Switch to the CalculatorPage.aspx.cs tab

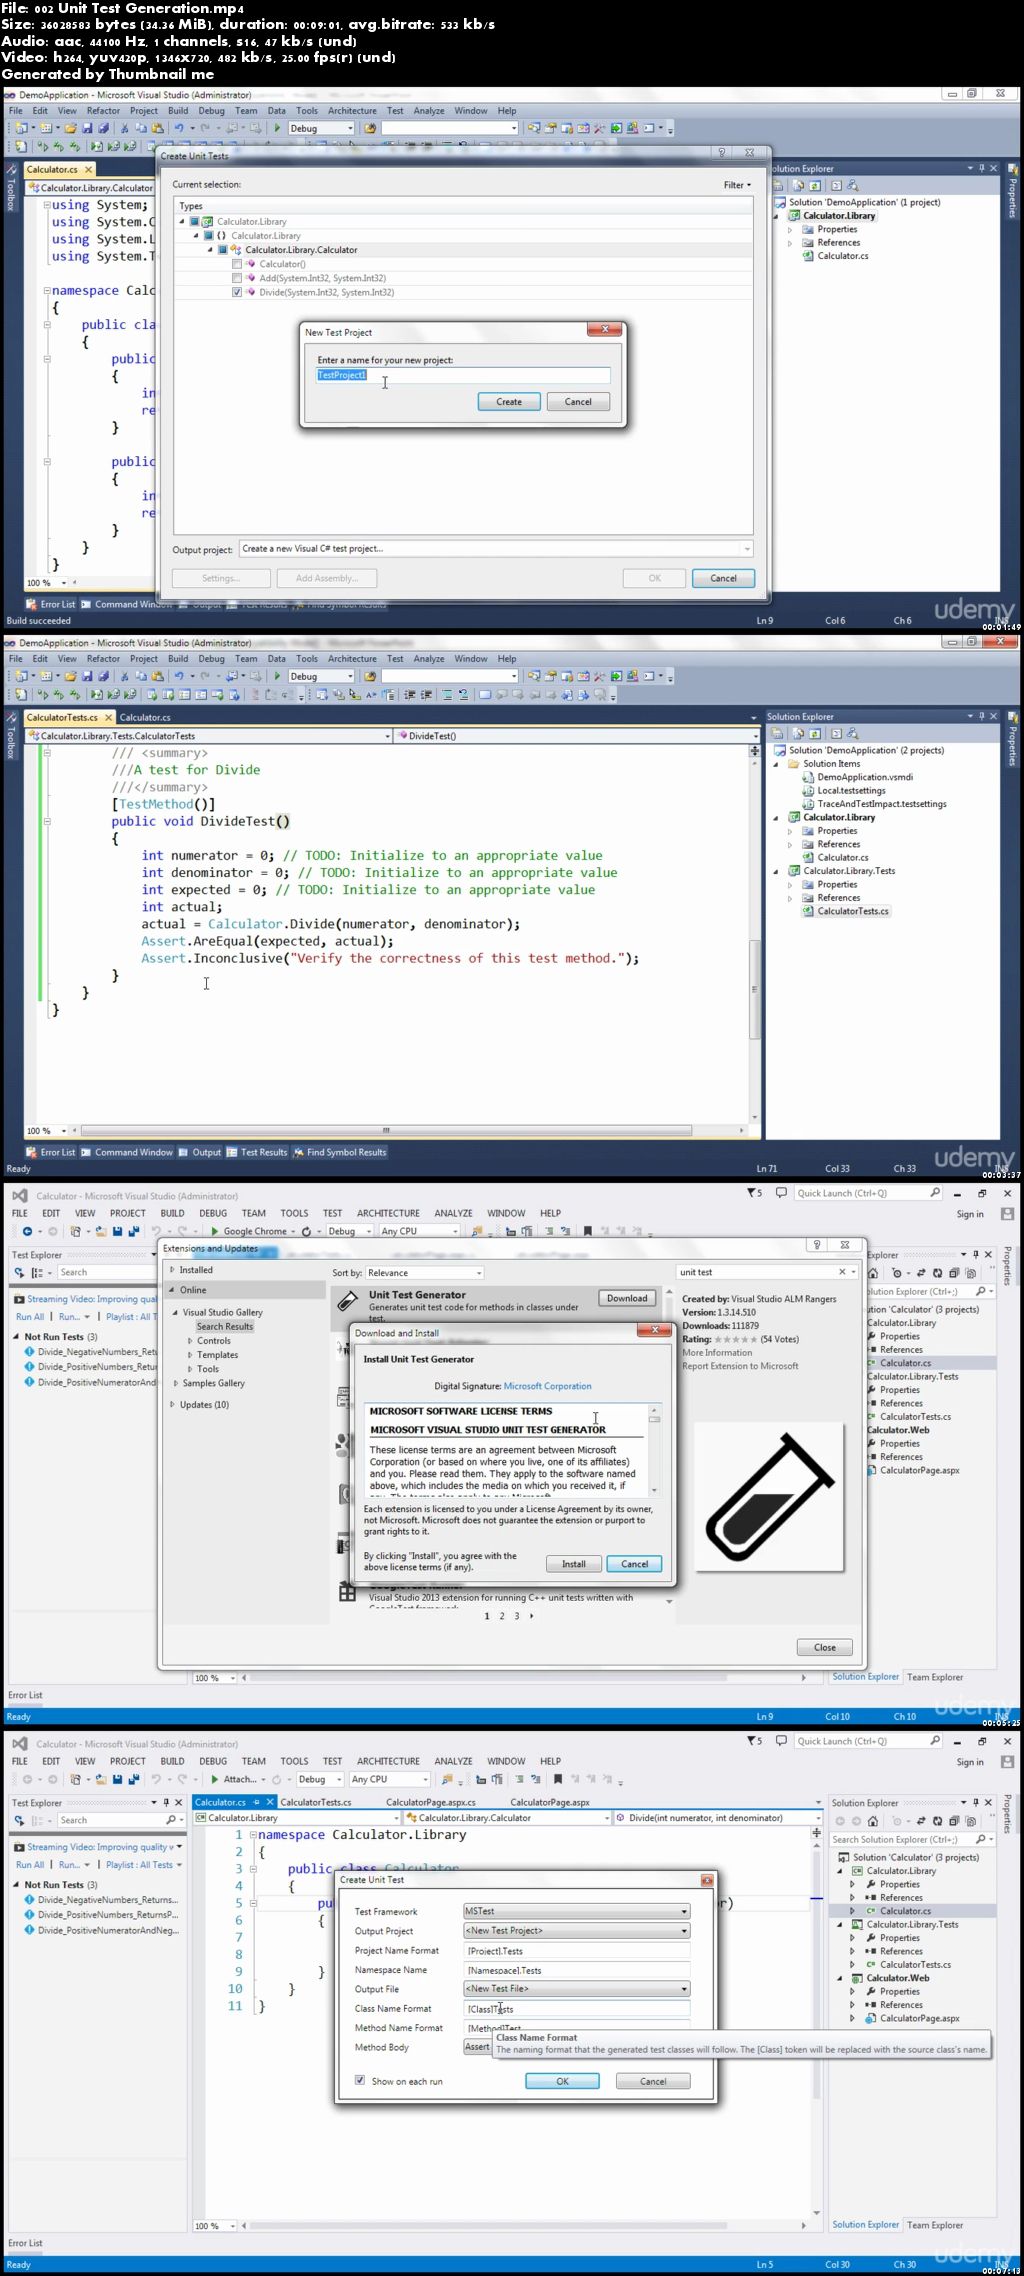tap(431, 1802)
